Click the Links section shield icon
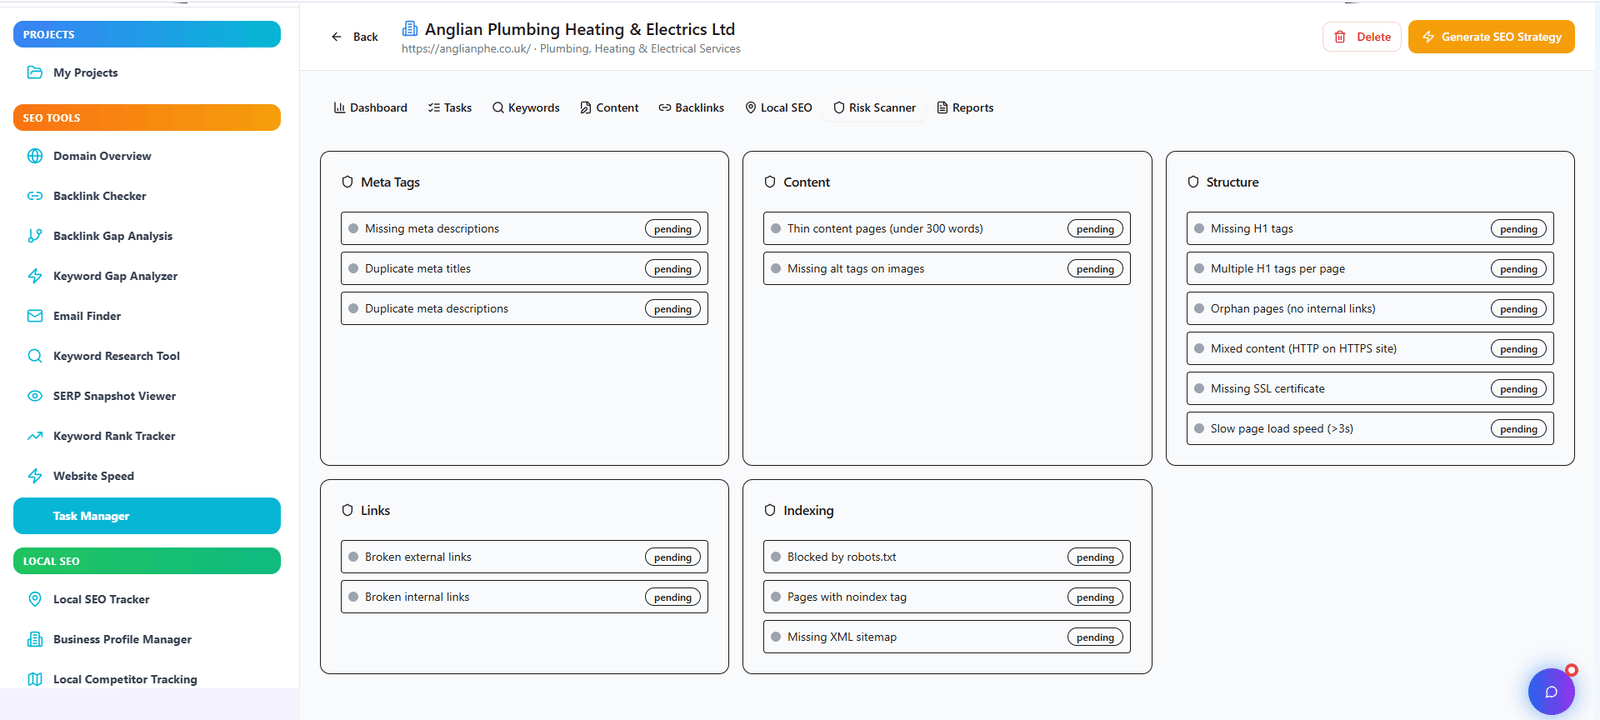This screenshot has height=720, width=1600. pos(348,510)
